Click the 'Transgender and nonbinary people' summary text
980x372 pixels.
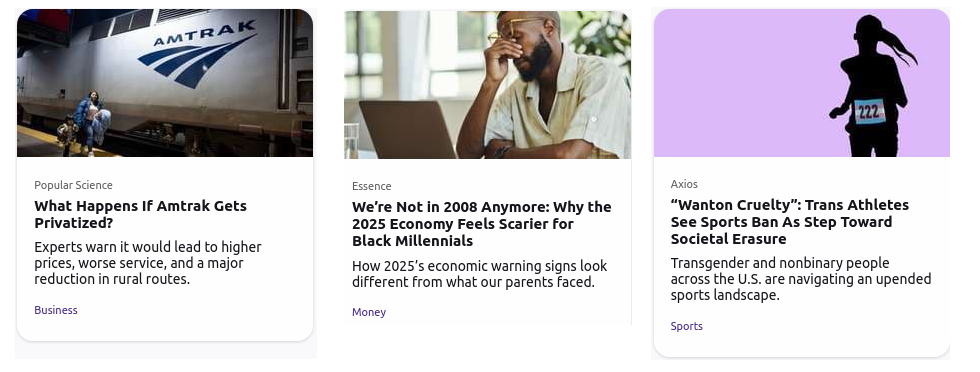pos(801,279)
